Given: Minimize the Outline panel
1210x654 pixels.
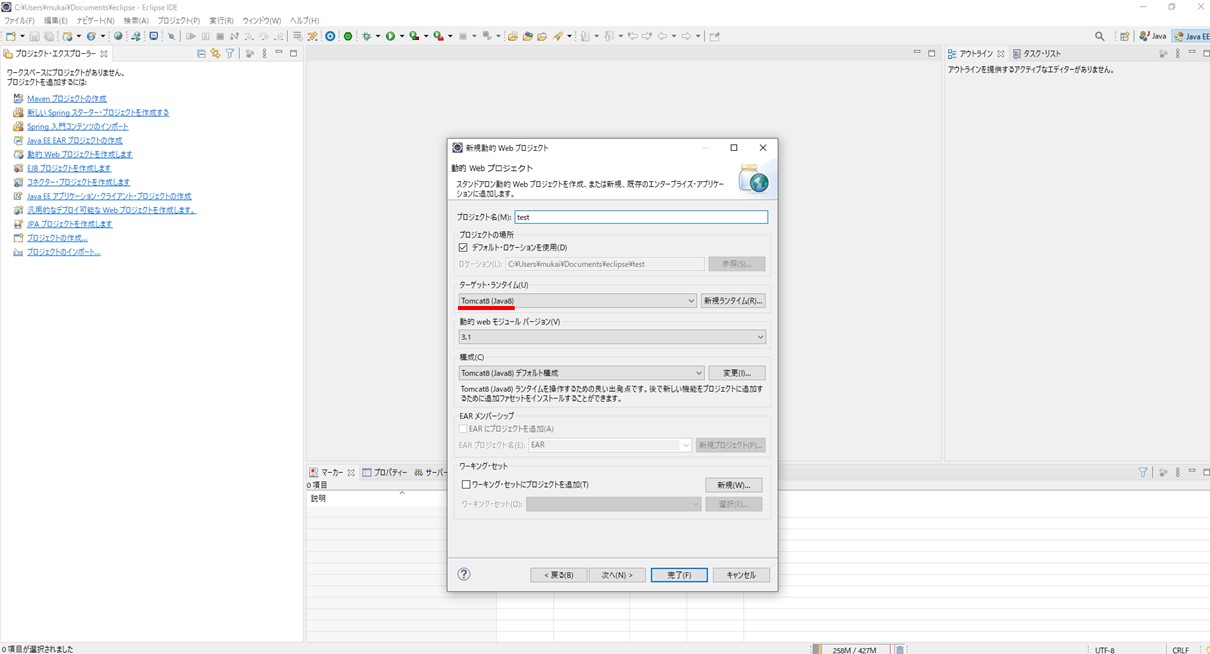Looking at the screenshot, I should [1192, 53].
